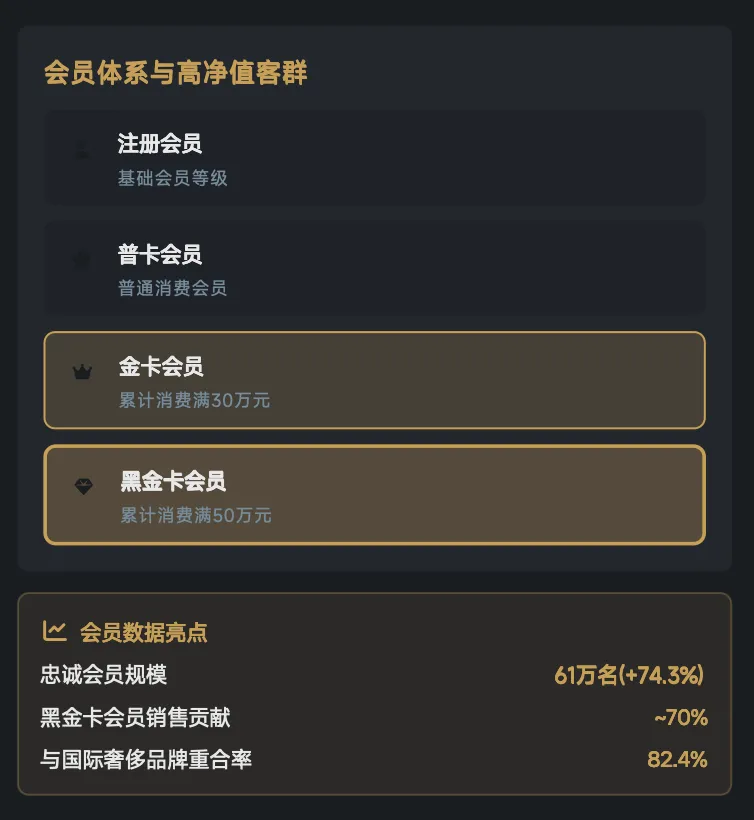Select the 黑金卡会员 tier title
The image size is (754, 820).
pos(173,482)
